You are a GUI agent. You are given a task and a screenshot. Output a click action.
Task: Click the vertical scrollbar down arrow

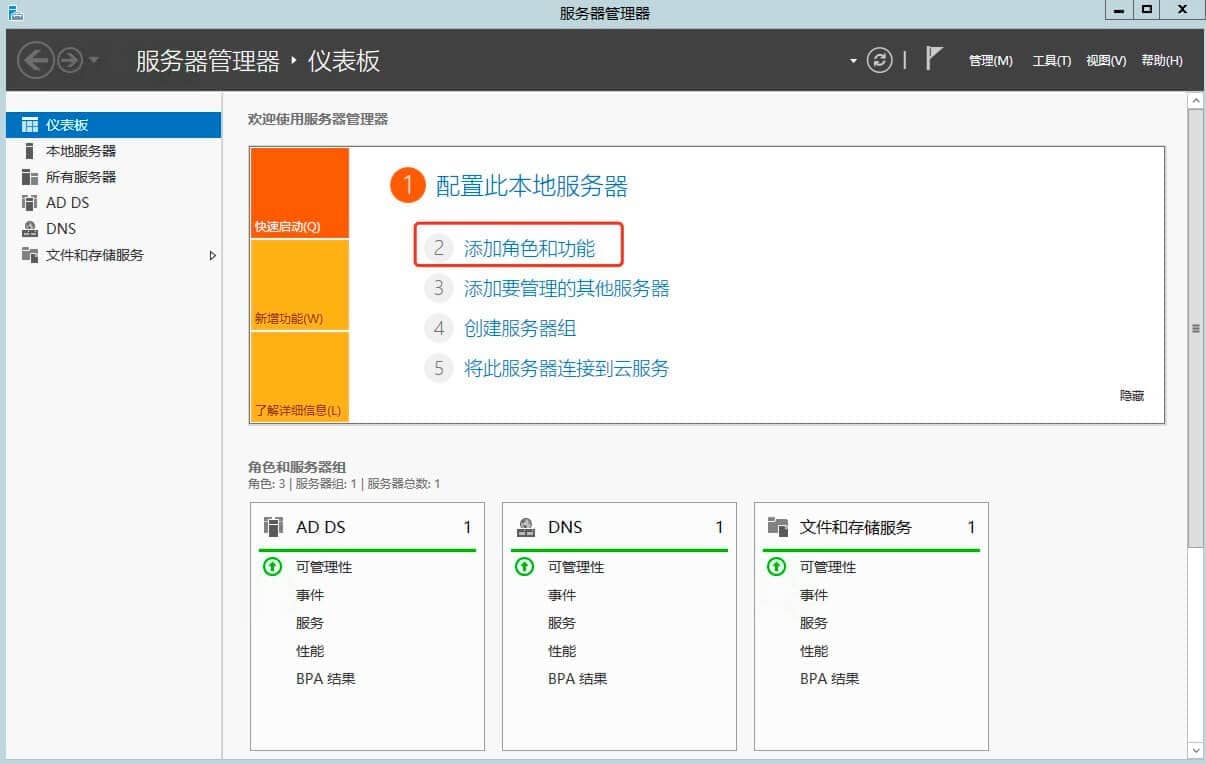click(x=1195, y=749)
